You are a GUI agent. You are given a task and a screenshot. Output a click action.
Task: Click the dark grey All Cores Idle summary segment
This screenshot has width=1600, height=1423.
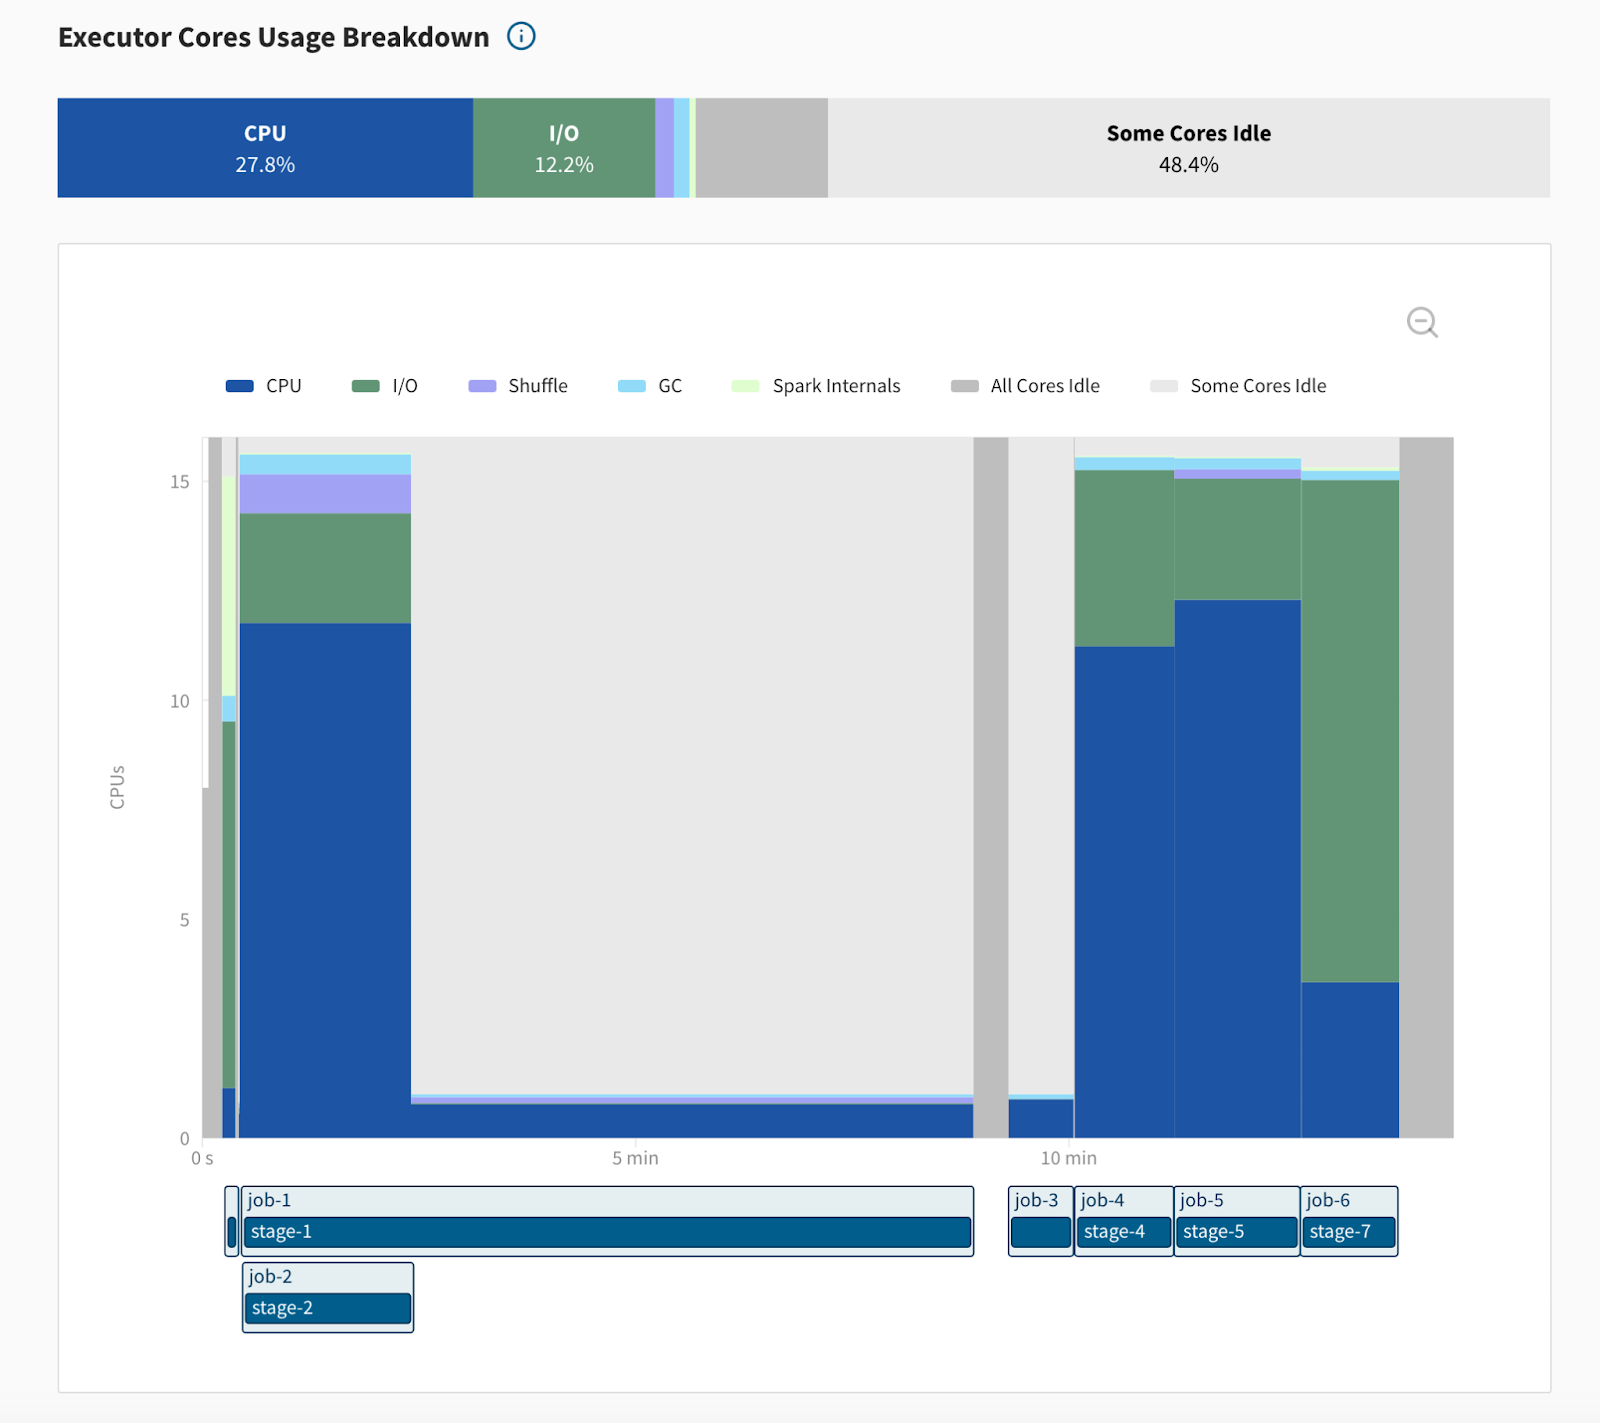coord(762,148)
